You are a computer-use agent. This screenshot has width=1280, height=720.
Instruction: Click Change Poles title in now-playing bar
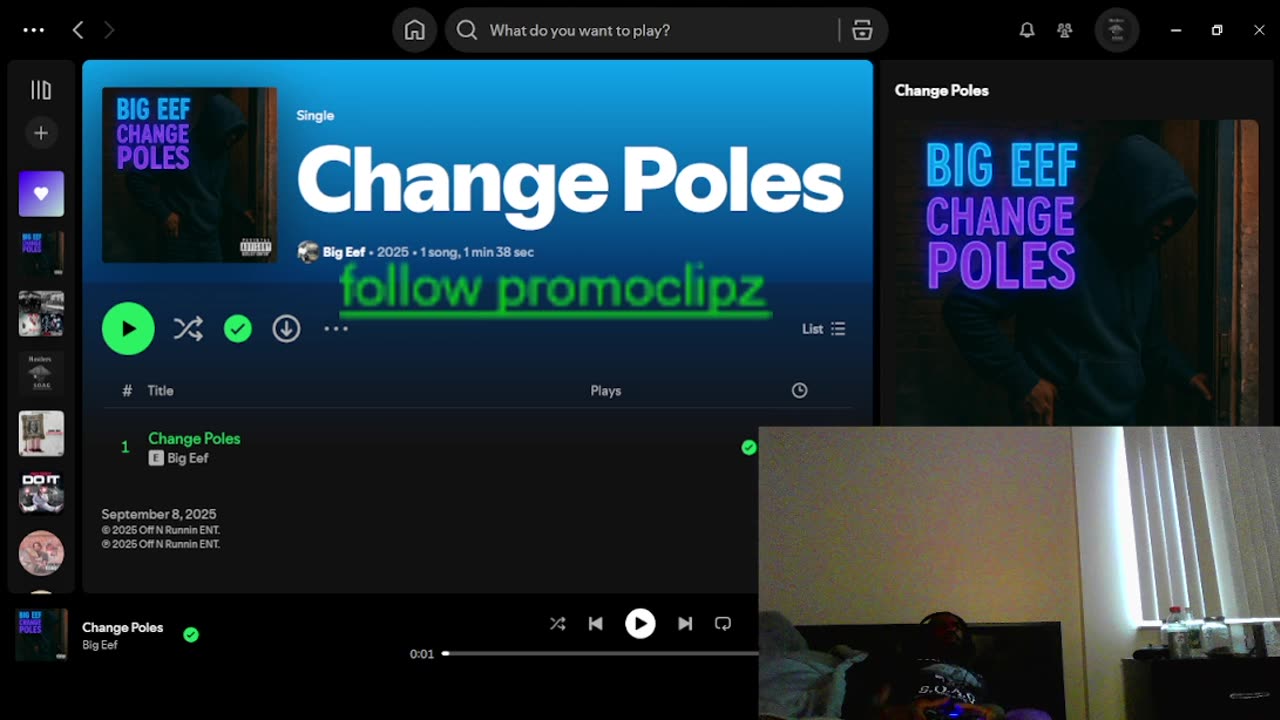point(122,627)
